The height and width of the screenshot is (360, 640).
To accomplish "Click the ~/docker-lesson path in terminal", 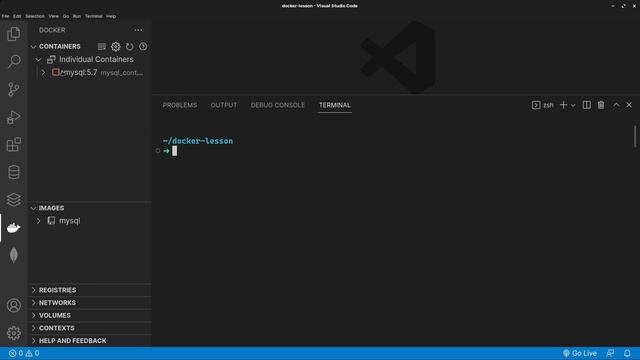I will click(x=198, y=141).
